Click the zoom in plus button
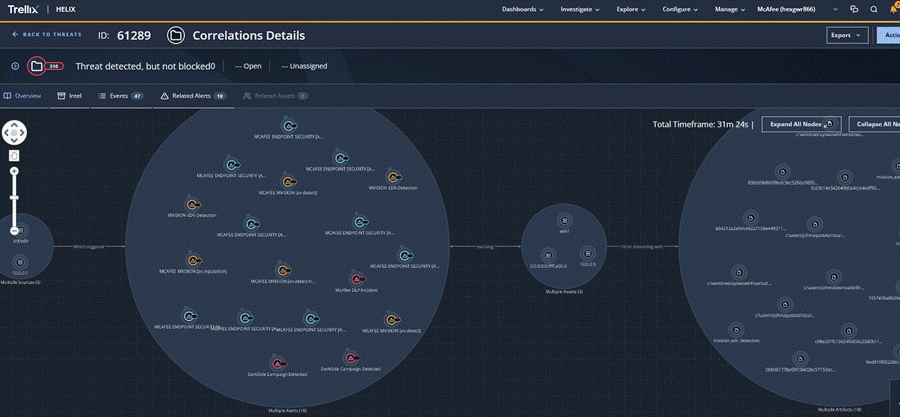 14,171
